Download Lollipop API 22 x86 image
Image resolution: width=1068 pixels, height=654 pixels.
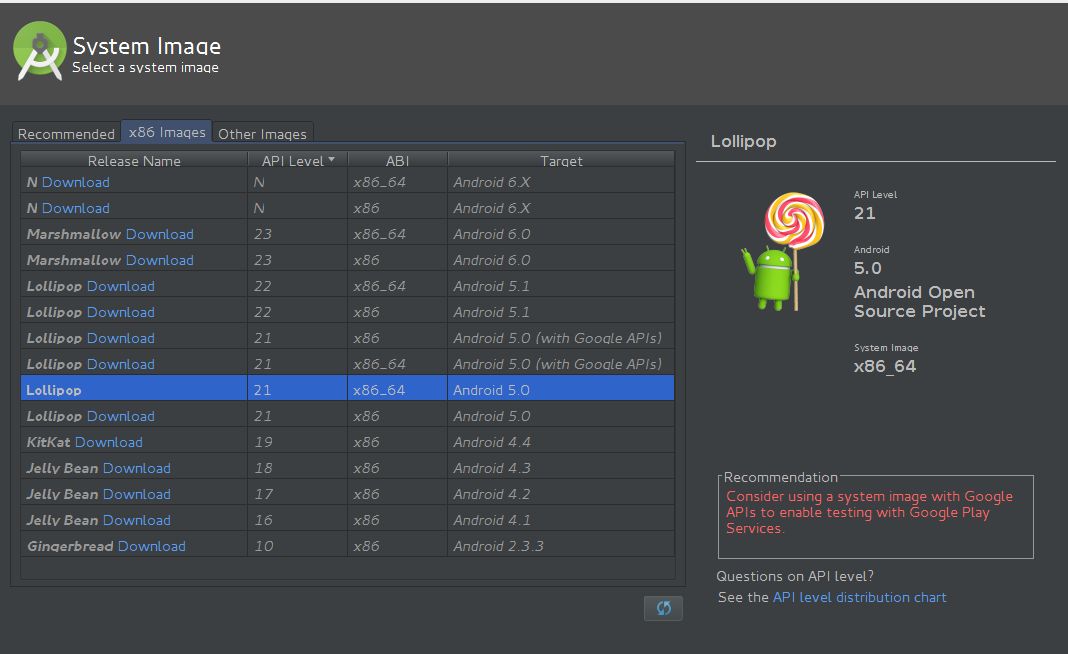pyautogui.click(x=121, y=312)
